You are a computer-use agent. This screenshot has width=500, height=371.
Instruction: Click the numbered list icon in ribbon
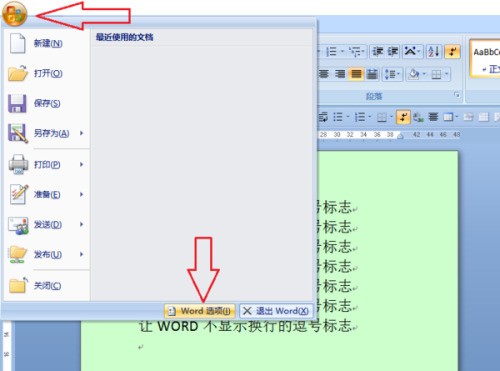click(x=331, y=52)
